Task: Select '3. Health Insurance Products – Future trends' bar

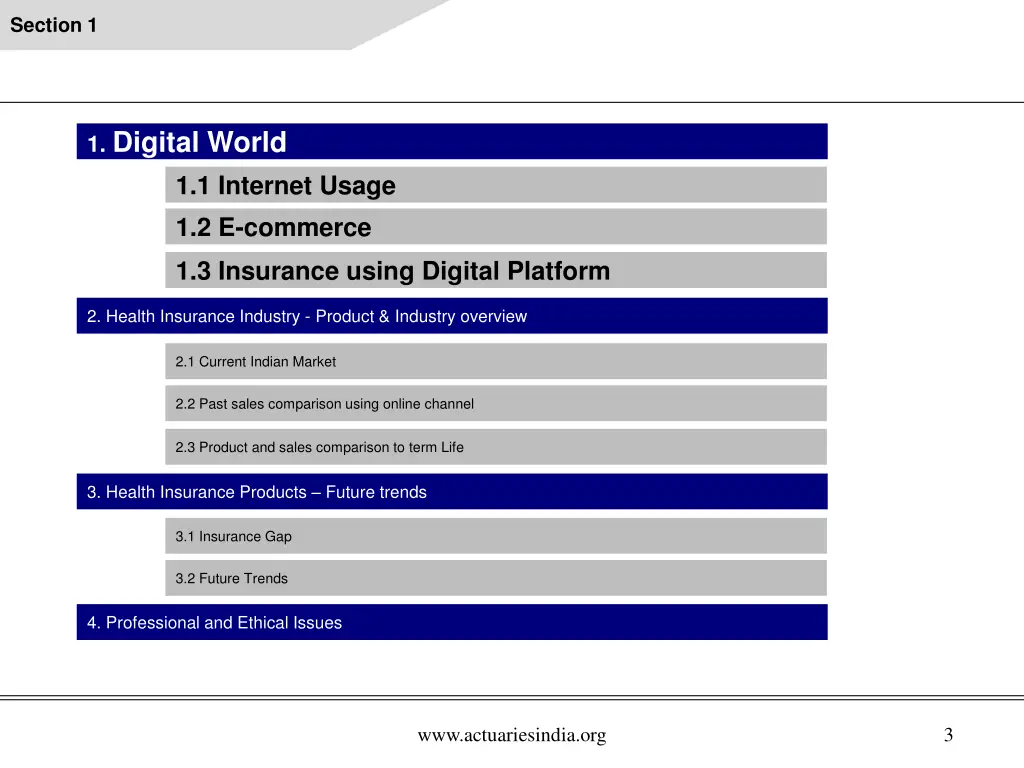Action: (452, 492)
